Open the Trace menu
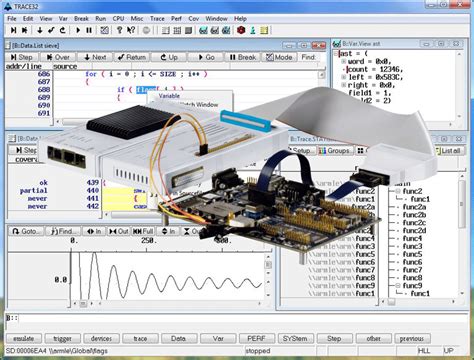 tap(157, 19)
